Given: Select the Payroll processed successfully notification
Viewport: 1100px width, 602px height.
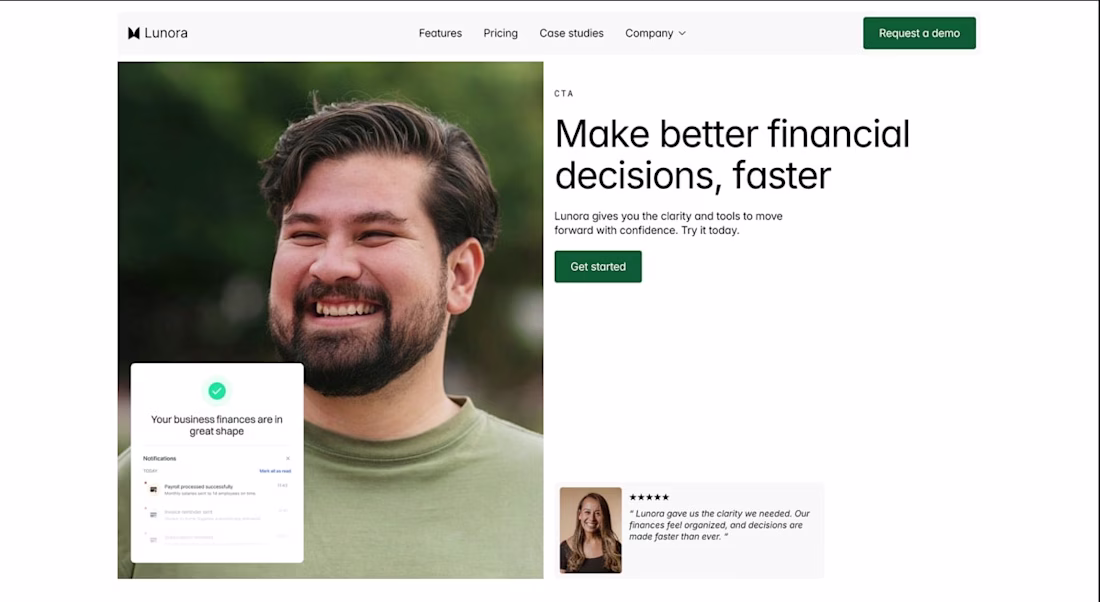Looking at the screenshot, I should (217, 490).
